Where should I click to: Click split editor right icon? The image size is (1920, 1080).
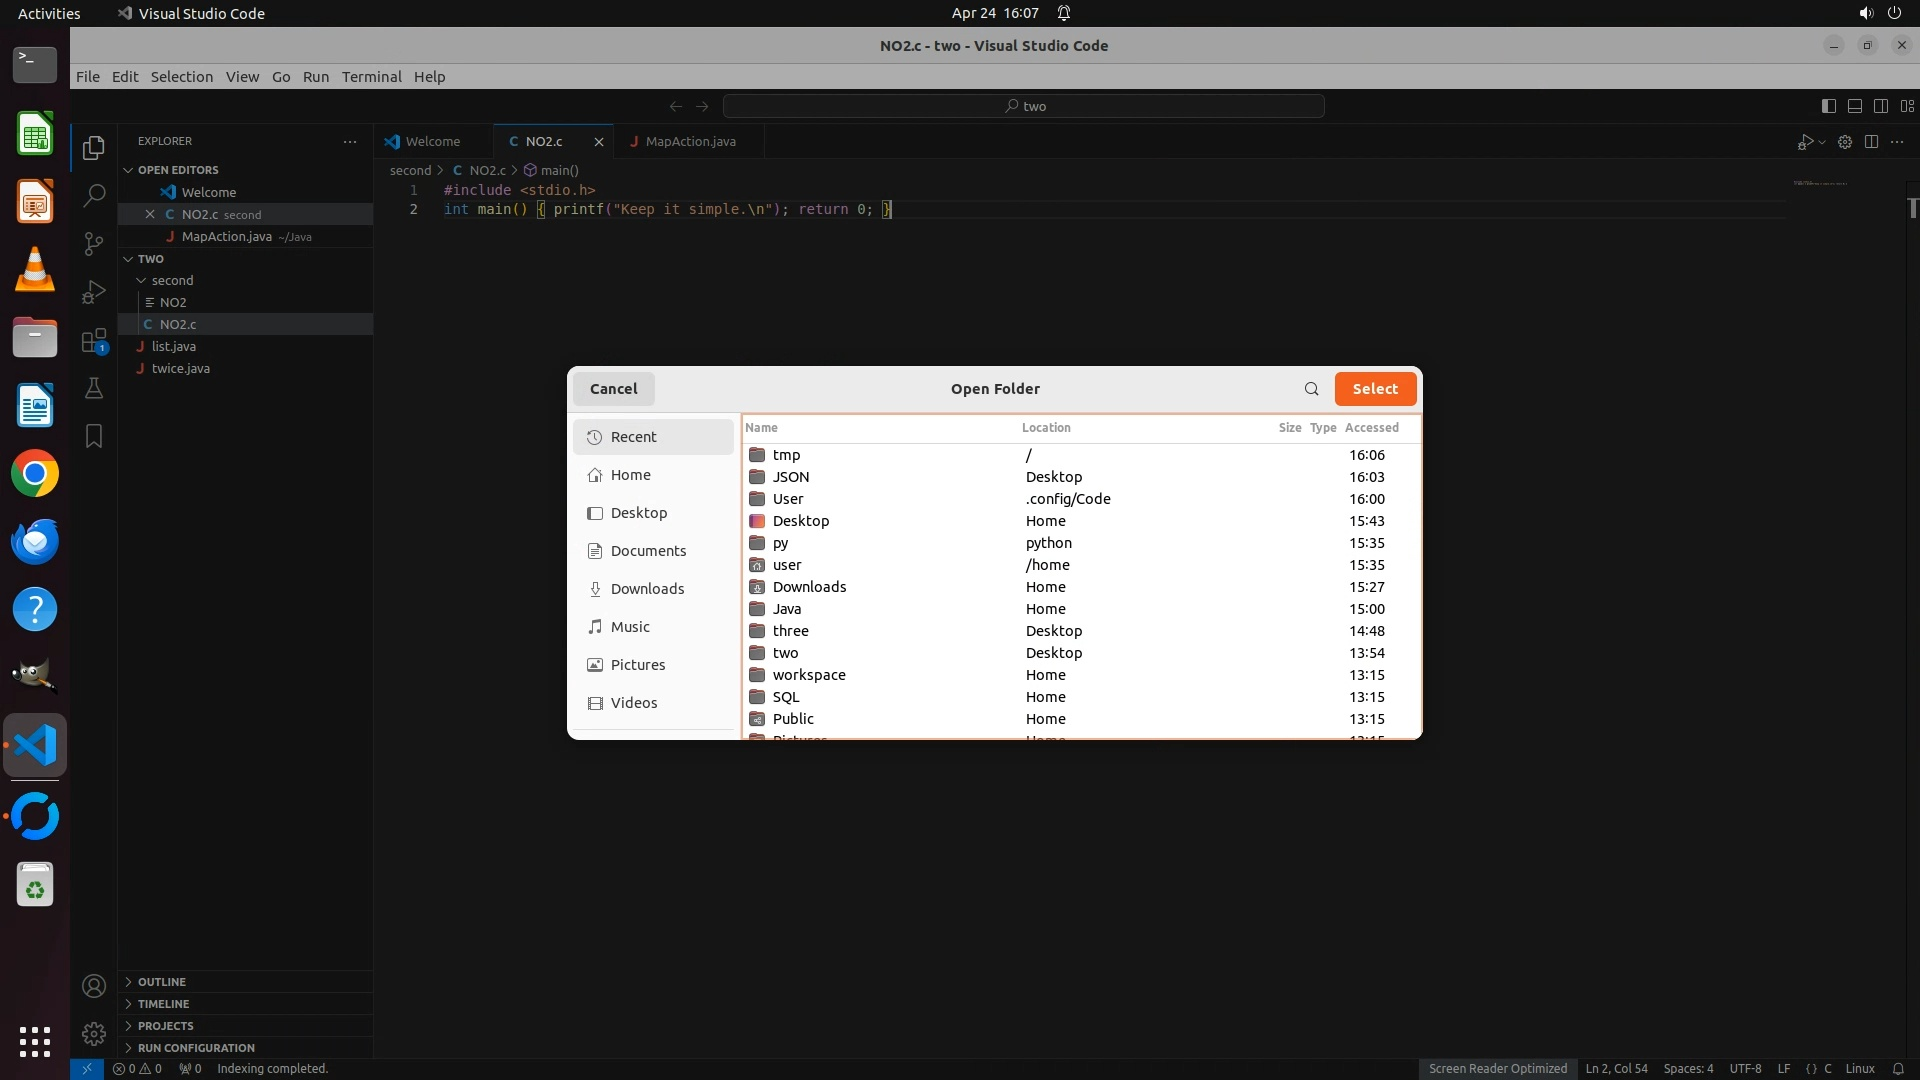click(1871, 142)
